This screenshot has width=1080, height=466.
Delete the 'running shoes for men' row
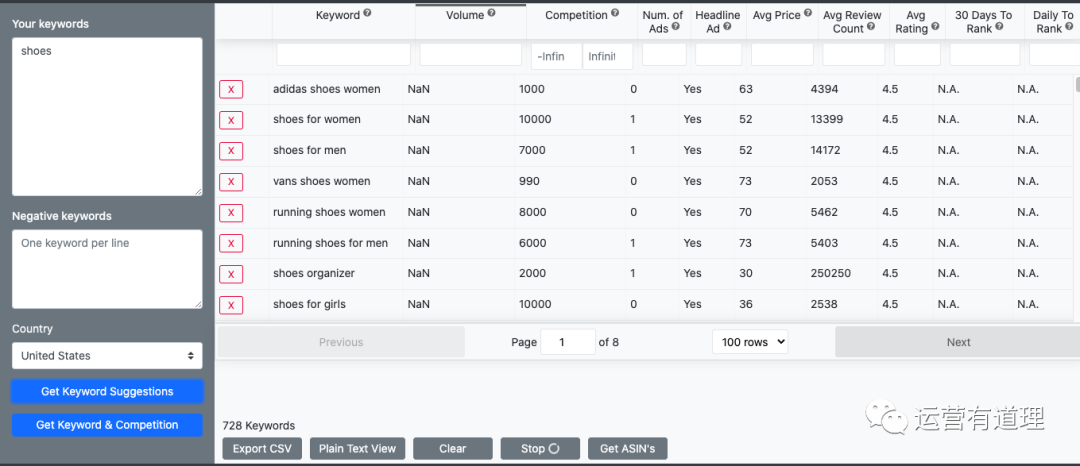point(231,244)
